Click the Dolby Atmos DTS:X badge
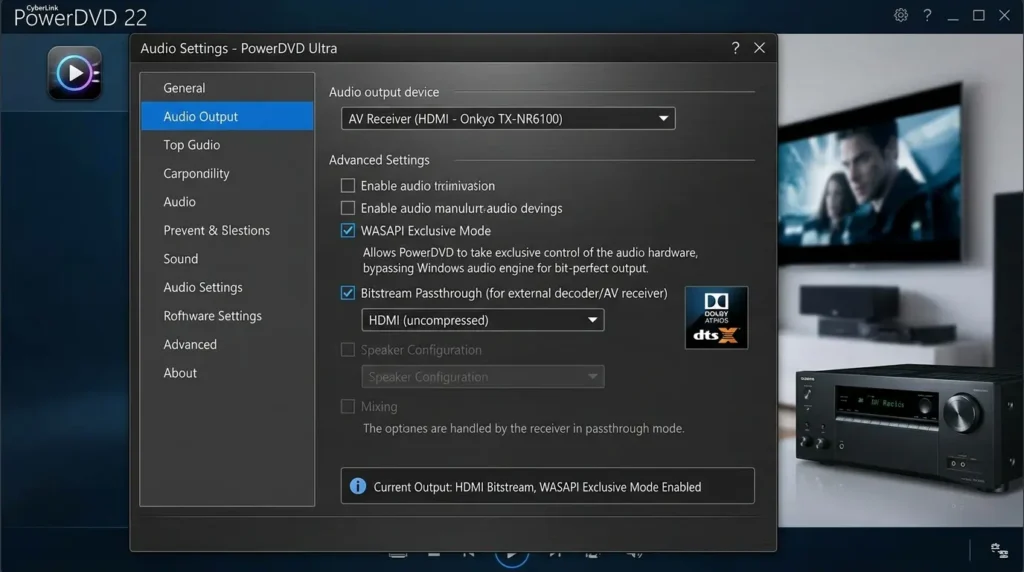Screen dimensions: 1024x572 [716, 317]
